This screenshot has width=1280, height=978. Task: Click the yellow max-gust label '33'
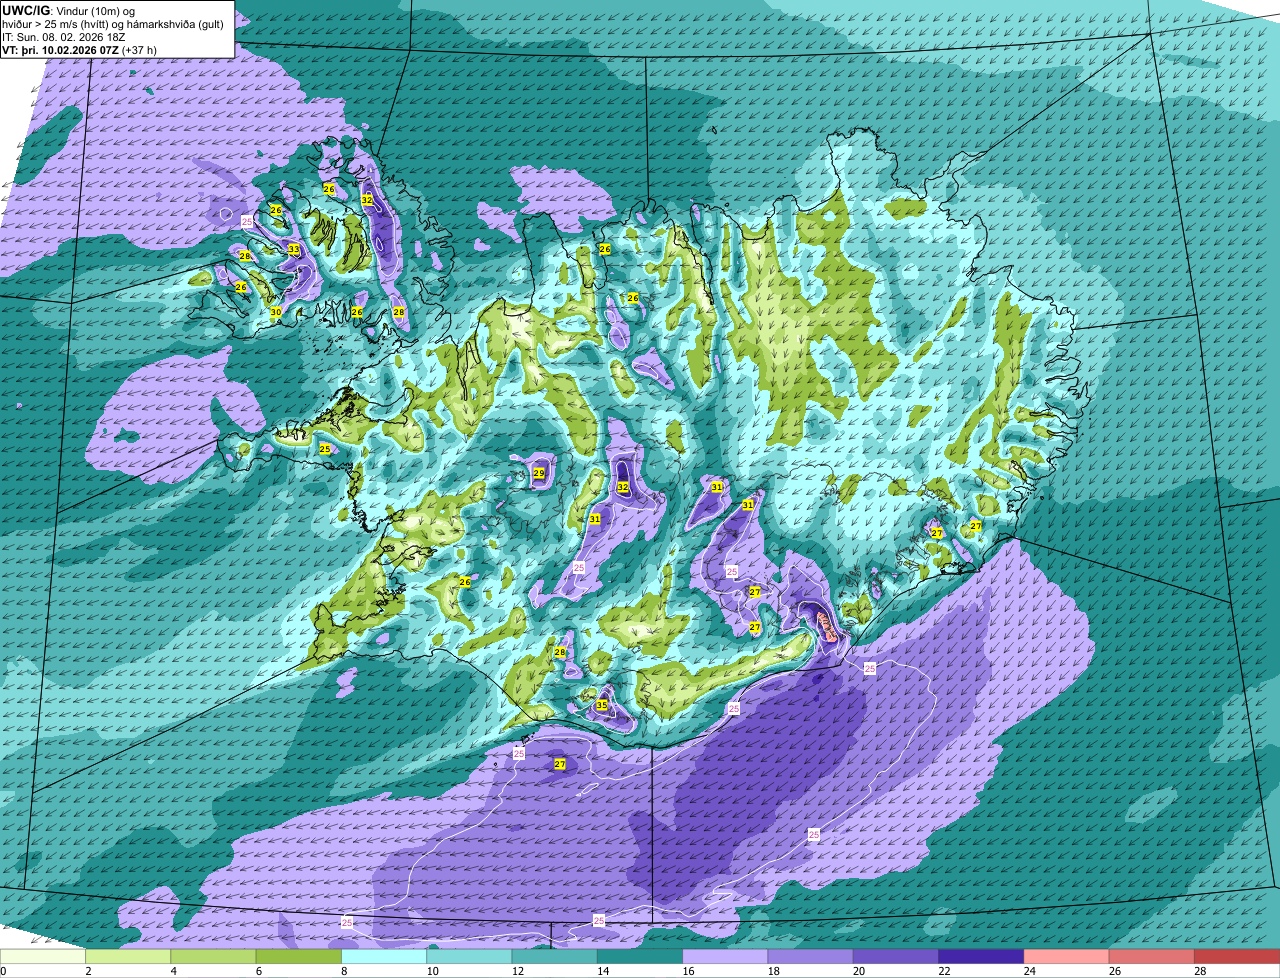pos(293,249)
